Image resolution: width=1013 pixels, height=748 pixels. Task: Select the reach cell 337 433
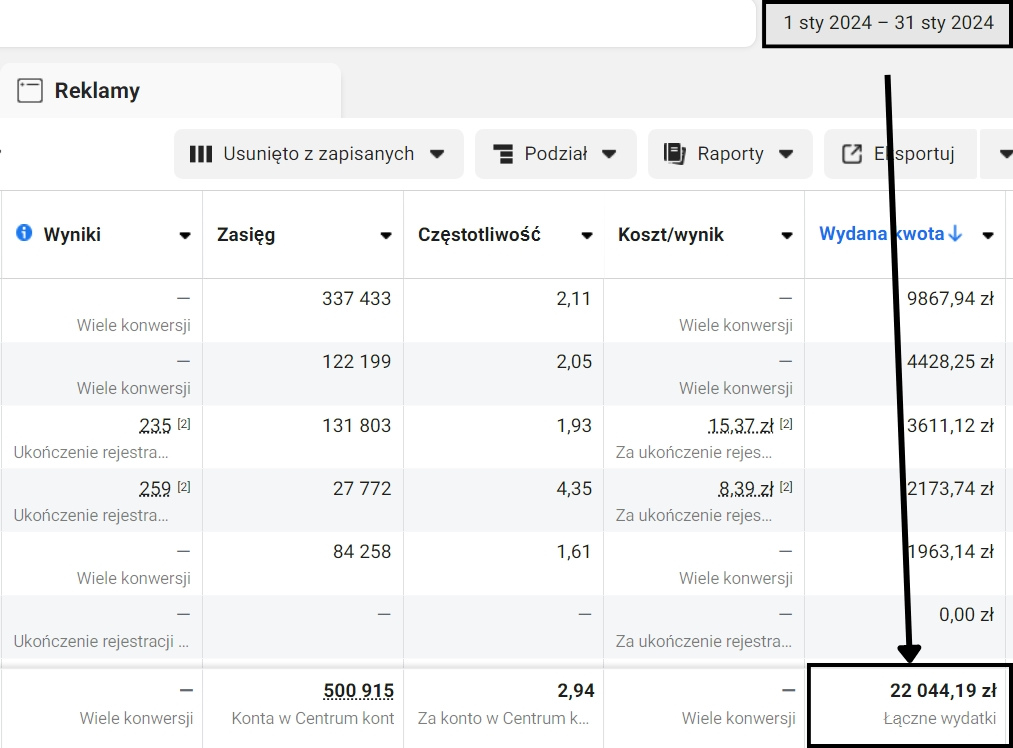click(357, 299)
